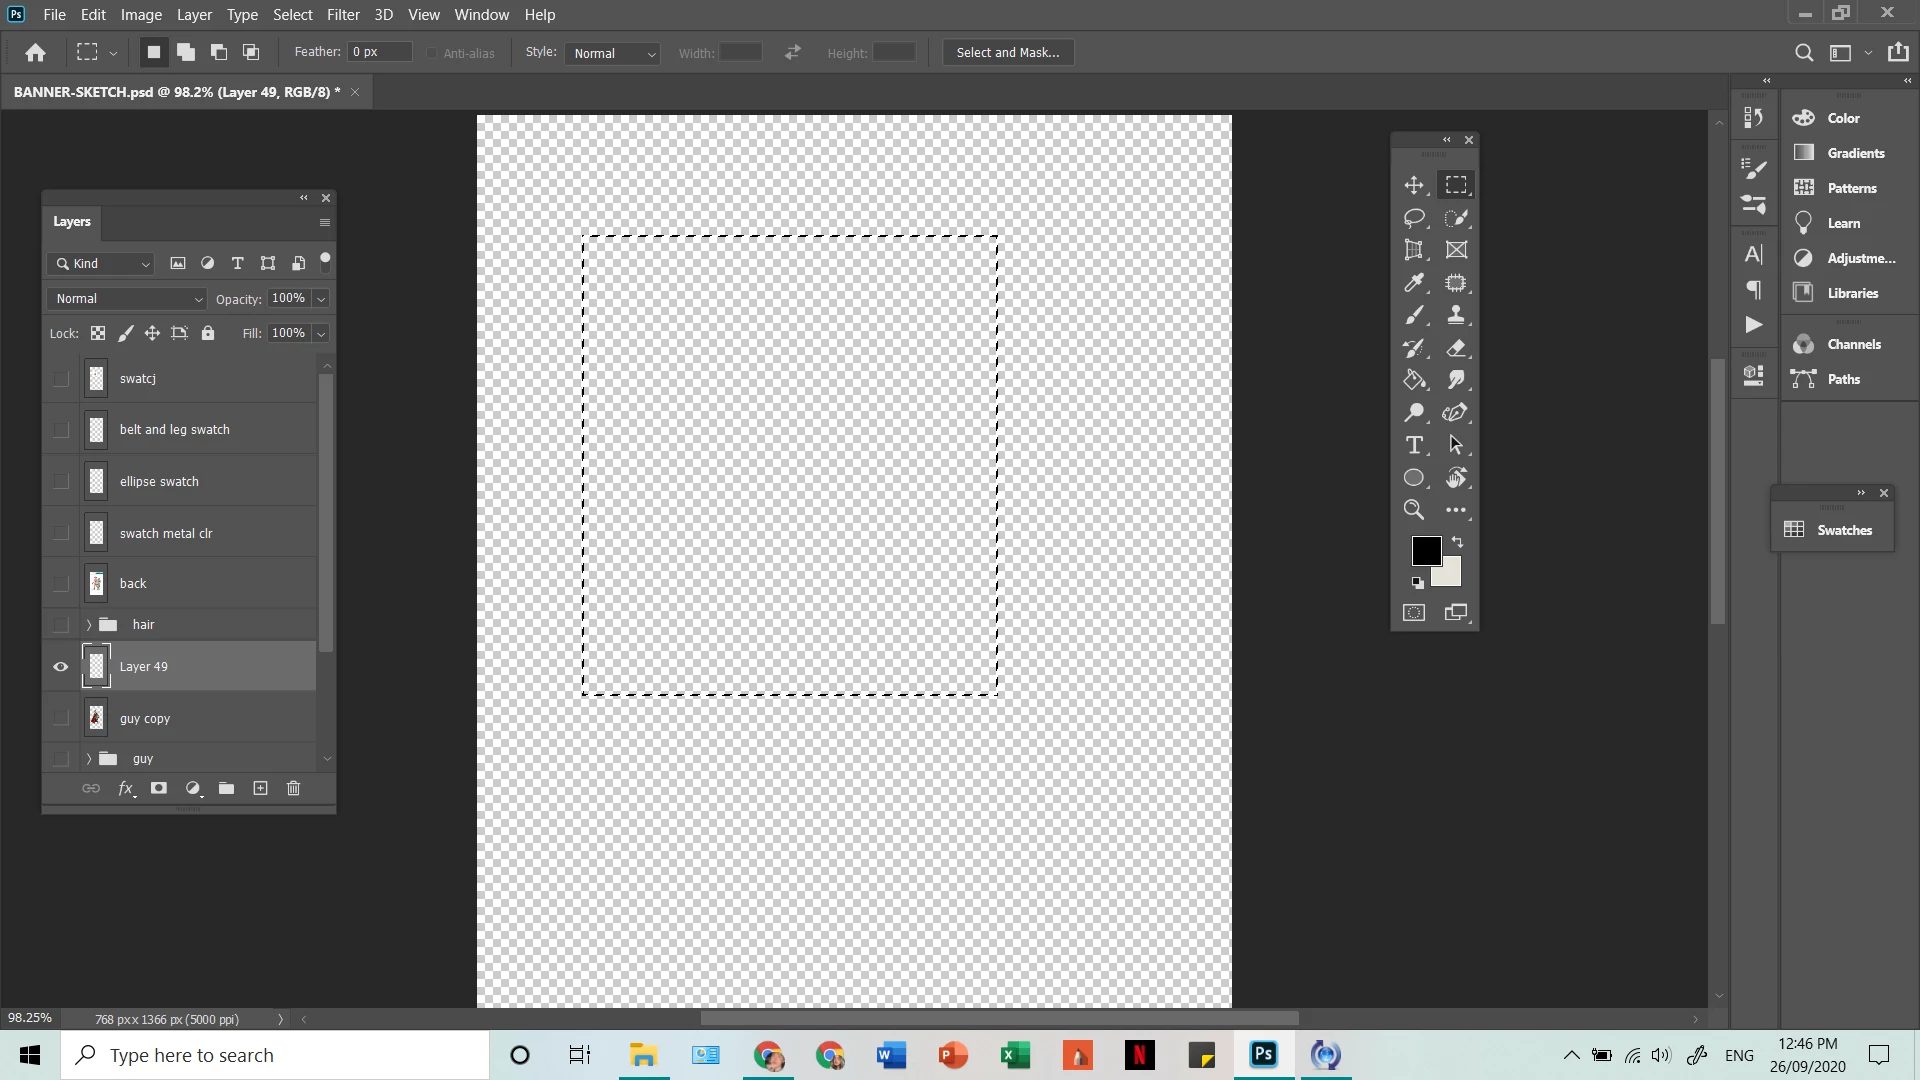Open the Swatches panel
The width and height of the screenshot is (1920, 1080).
coord(1831,530)
